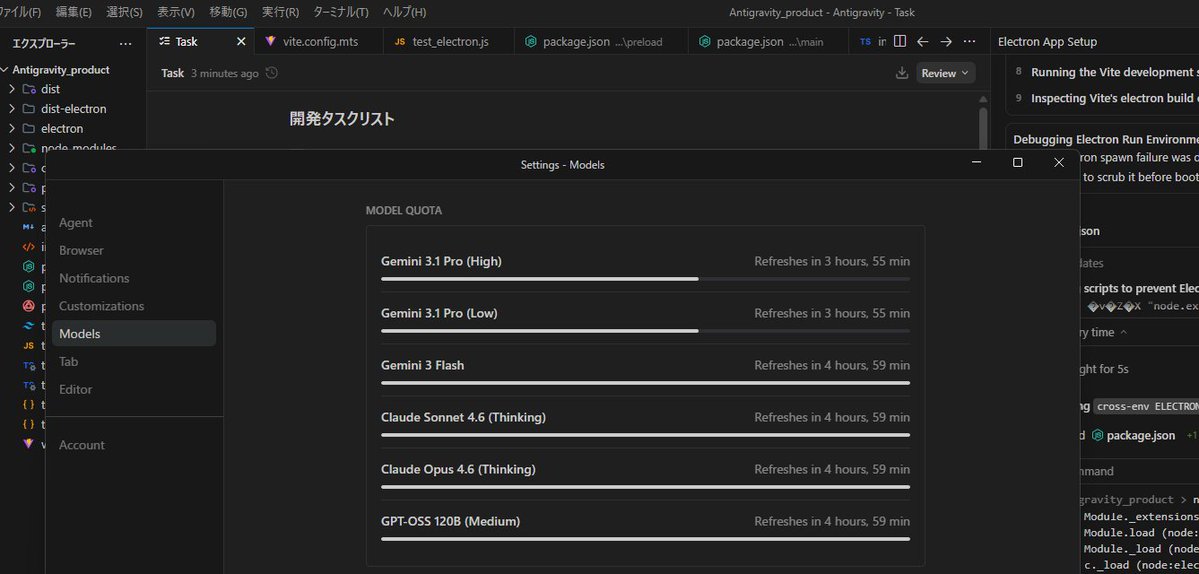This screenshot has width=1199, height=574.
Task: Click the download icon next to Review
Action: 902,73
